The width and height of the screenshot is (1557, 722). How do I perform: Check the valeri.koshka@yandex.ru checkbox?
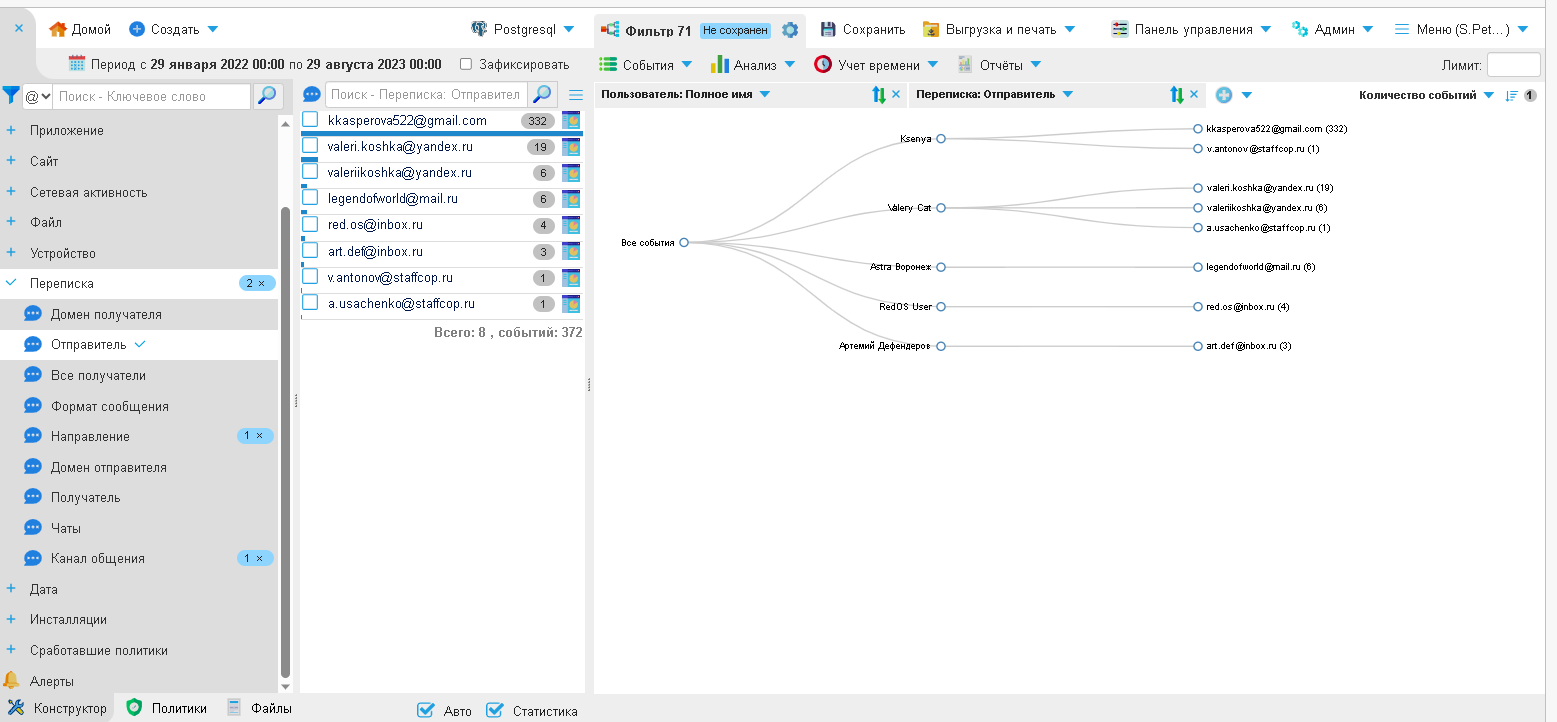pos(310,146)
